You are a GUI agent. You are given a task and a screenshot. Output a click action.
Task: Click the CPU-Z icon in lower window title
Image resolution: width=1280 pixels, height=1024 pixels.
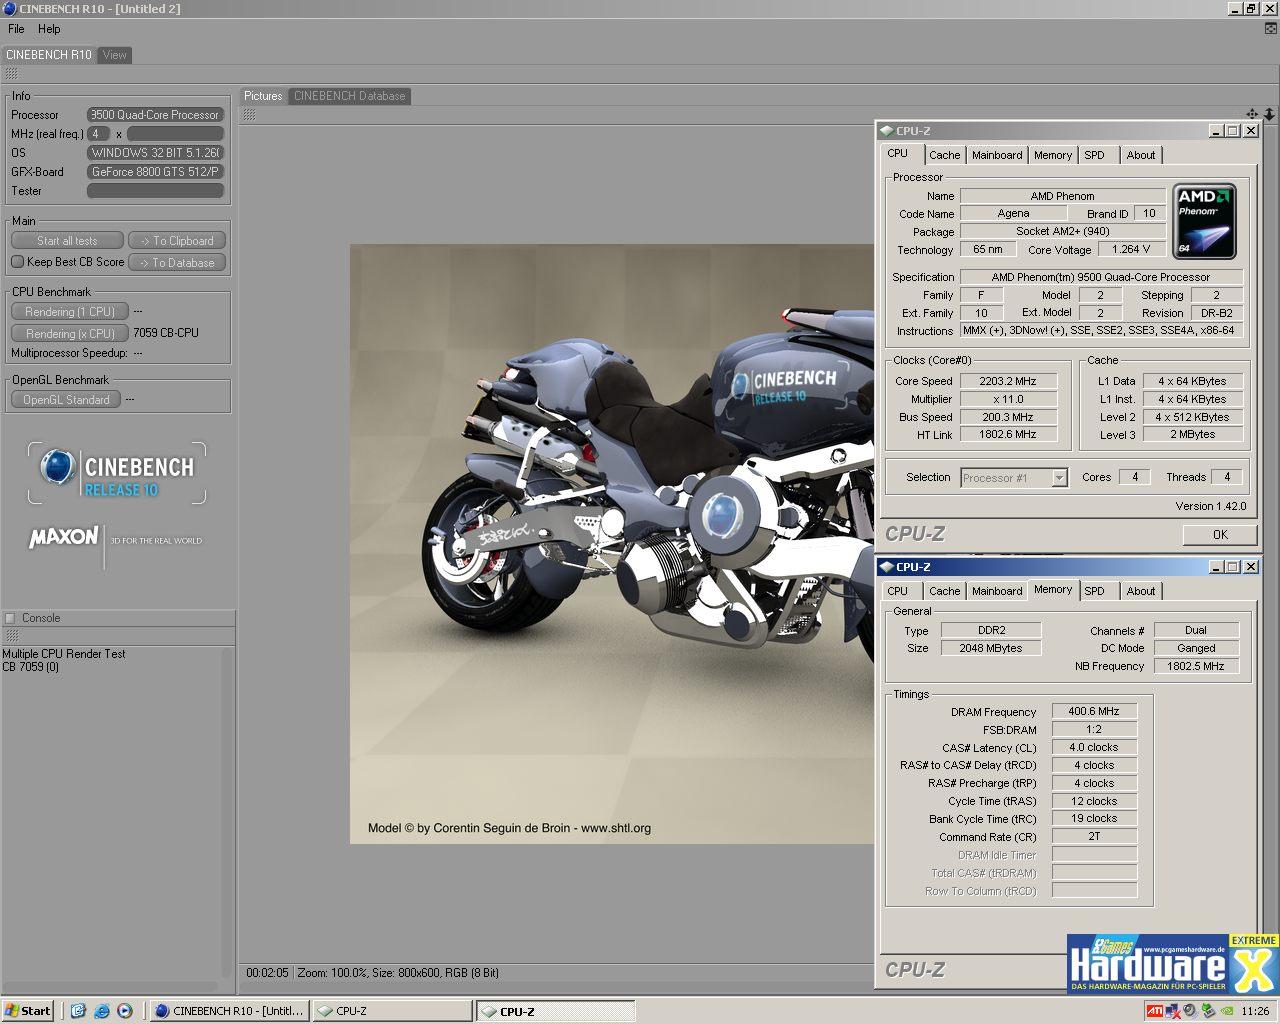(887, 567)
